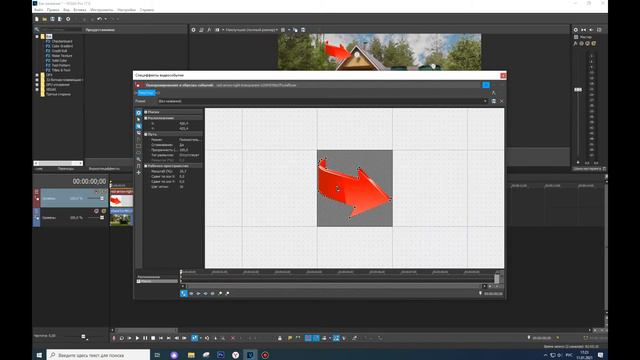The image size is (640, 360).
Task: Select the Noise Texture generator
Action: [62, 56]
